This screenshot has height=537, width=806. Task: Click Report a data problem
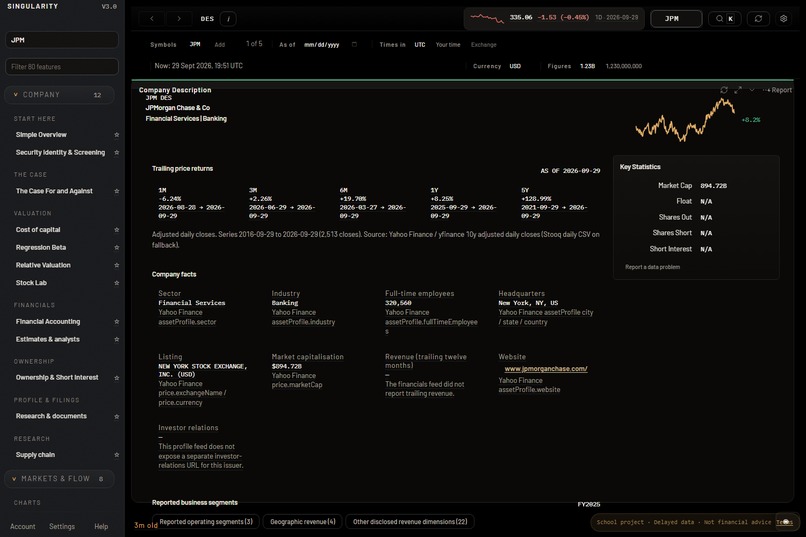tap(652, 267)
